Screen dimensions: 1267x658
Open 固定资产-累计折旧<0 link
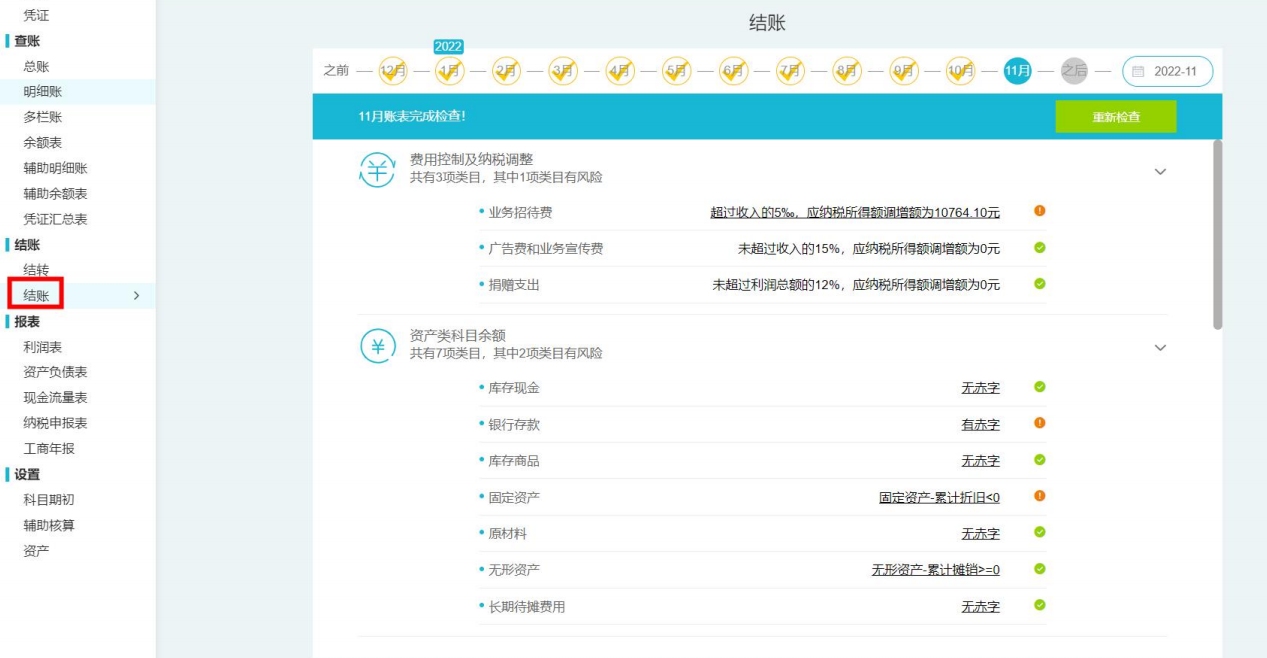[940, 497]
